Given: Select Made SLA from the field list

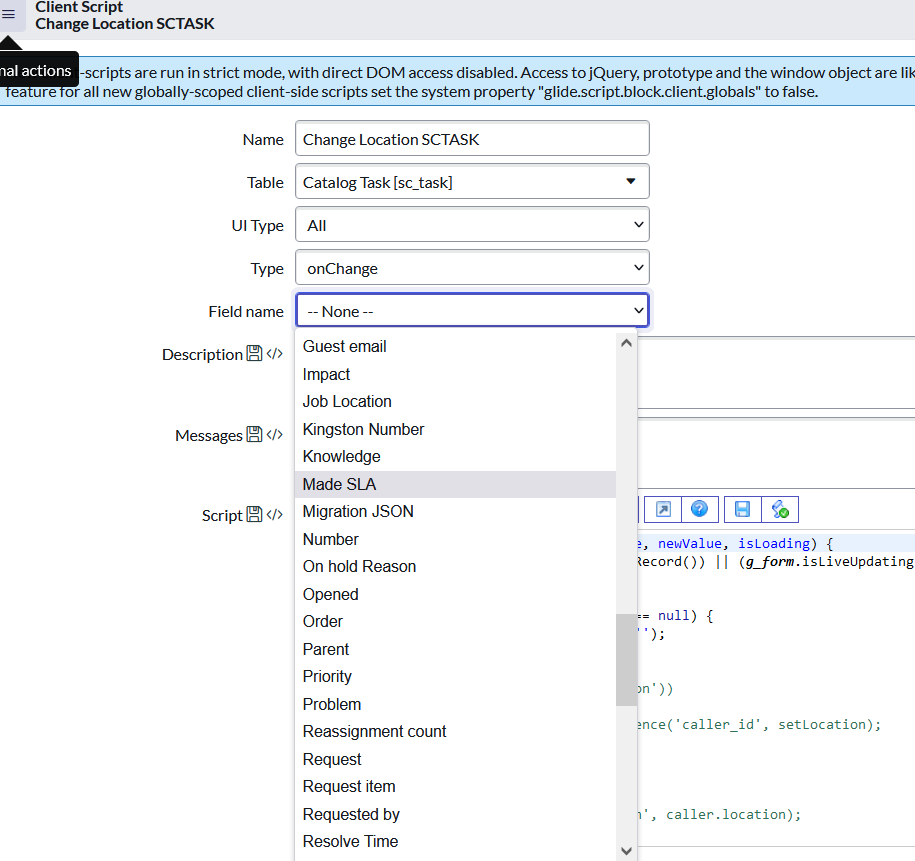Looking at the screenshot, I should (455, 484).
